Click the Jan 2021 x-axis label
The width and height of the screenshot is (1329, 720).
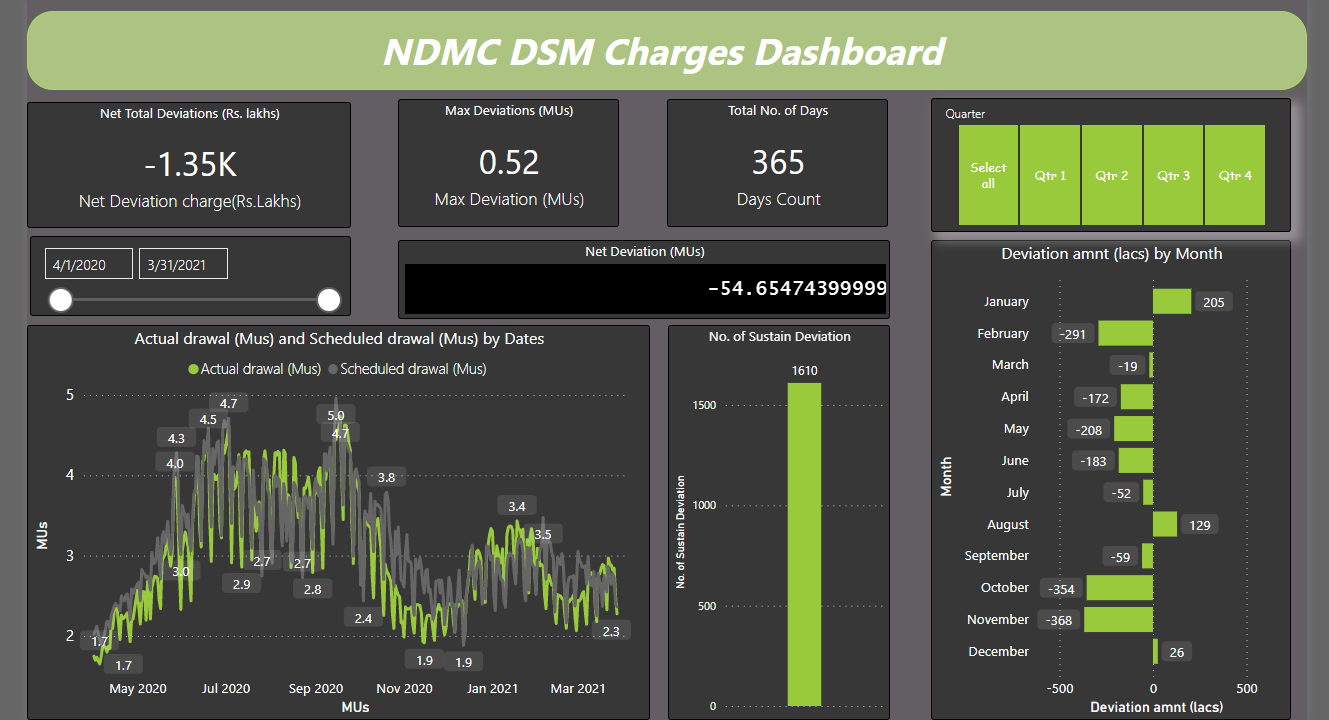[x=493, y=688]
